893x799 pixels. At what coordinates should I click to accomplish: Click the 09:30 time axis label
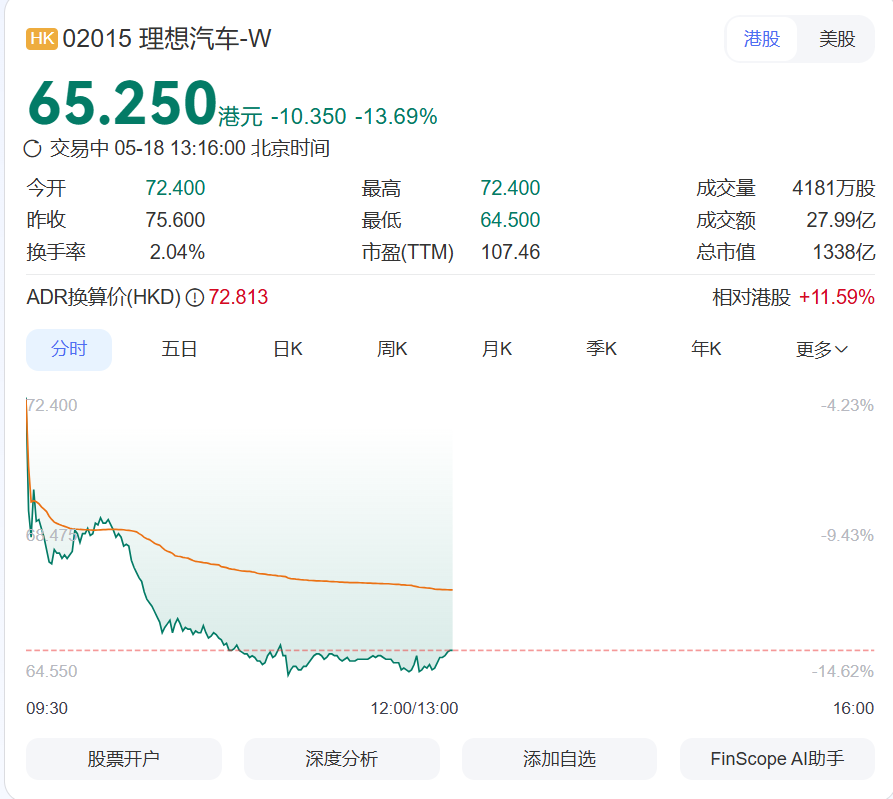tap(47, 708)
